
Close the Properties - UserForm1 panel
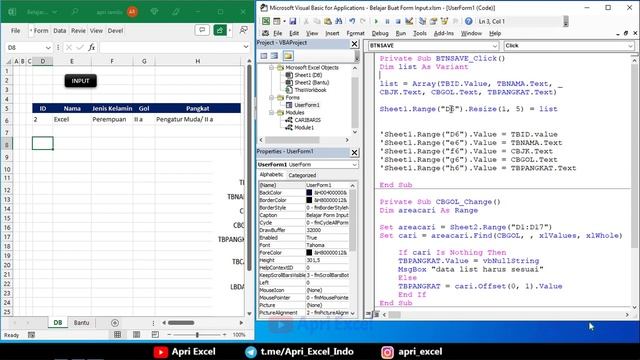click(354, 153)
